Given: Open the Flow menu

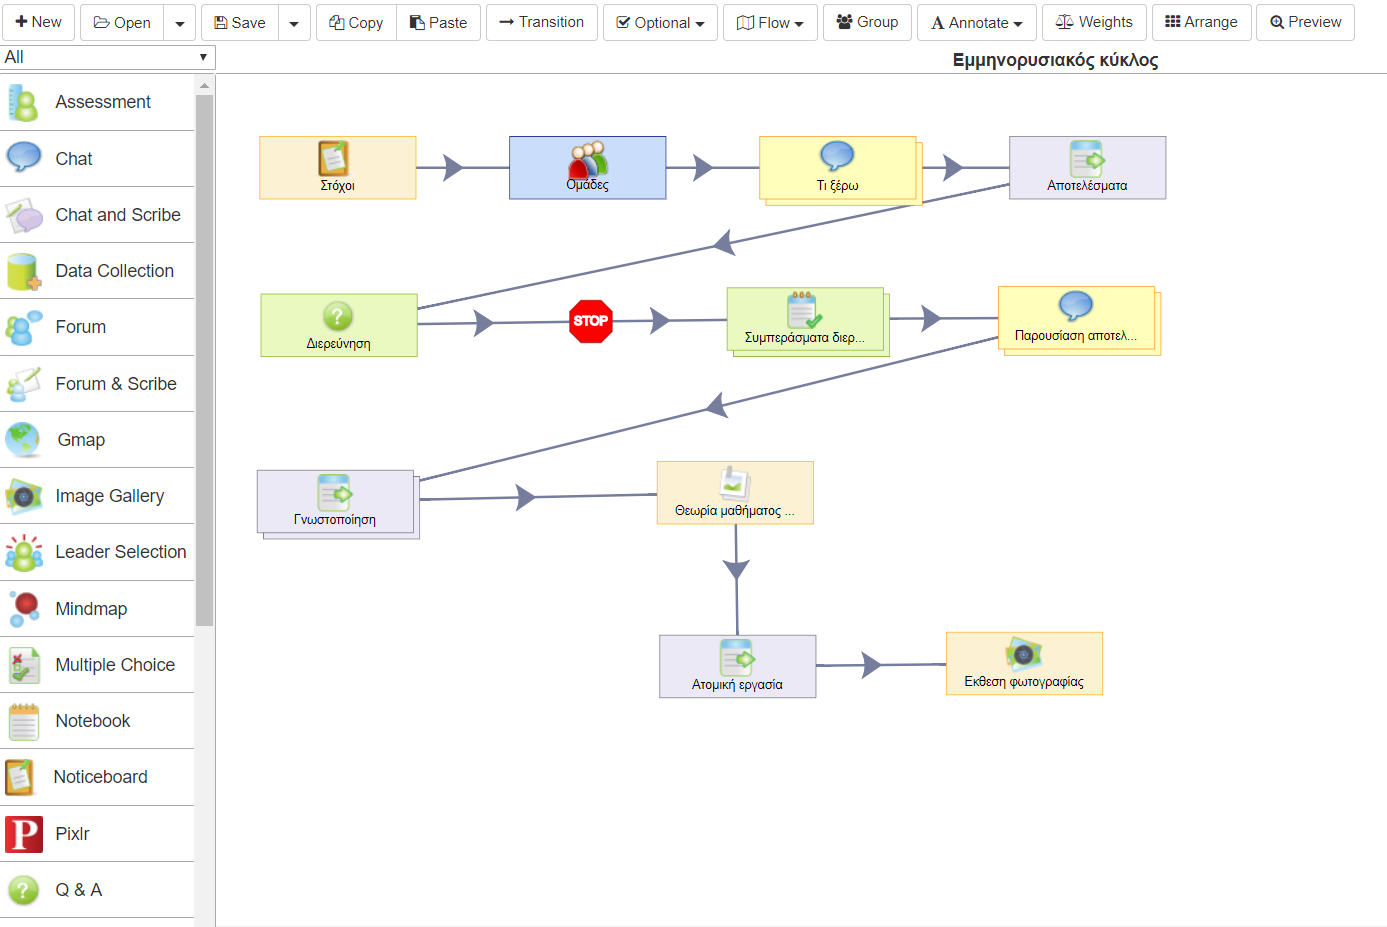Looking at the screenshot, I should [x=770, y=22].
